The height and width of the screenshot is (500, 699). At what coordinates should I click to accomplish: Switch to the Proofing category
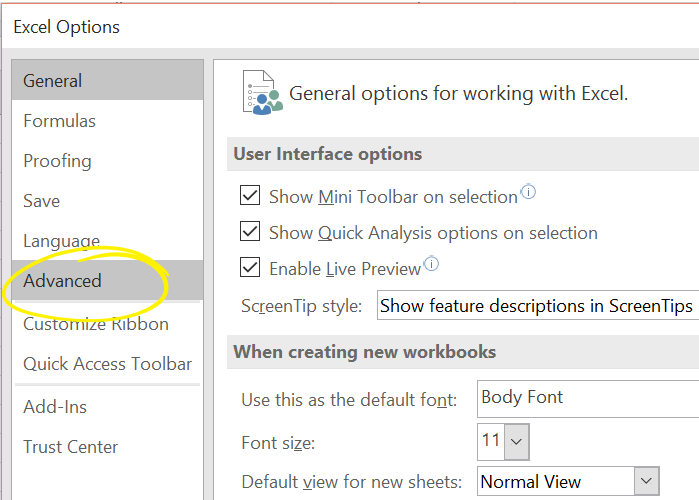point(57,161)
